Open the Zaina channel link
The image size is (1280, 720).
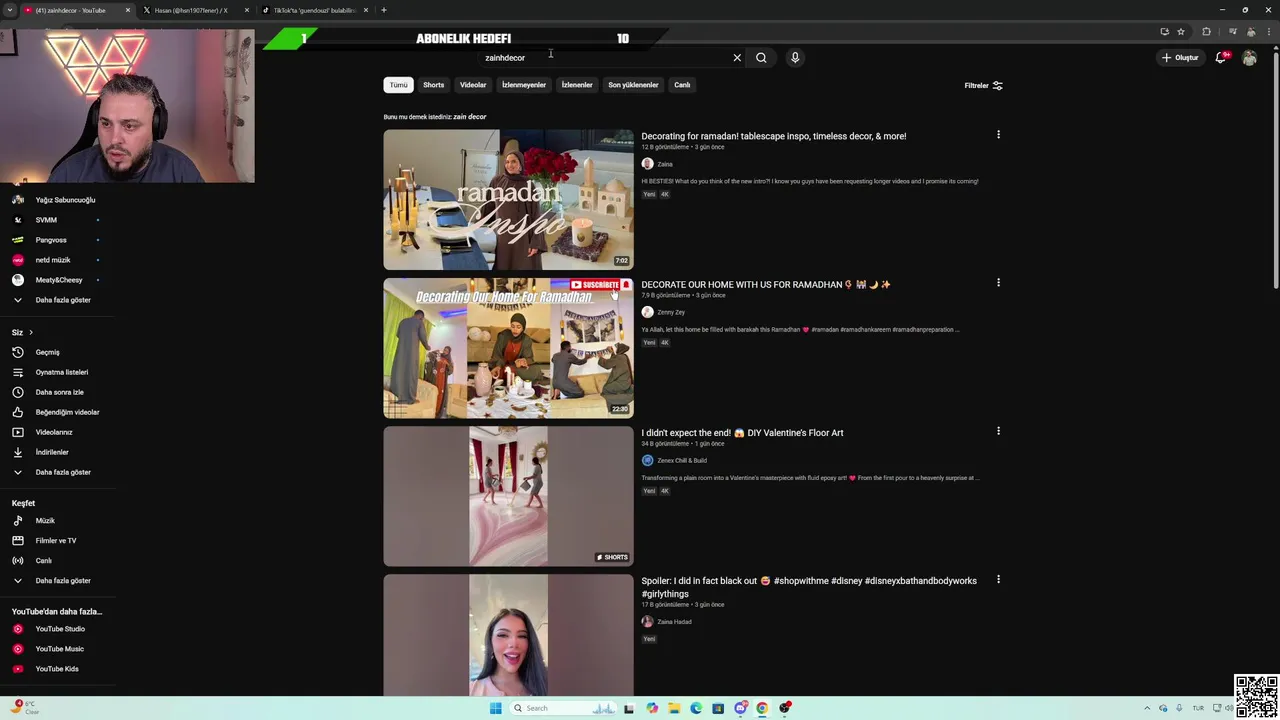(665, 164)
